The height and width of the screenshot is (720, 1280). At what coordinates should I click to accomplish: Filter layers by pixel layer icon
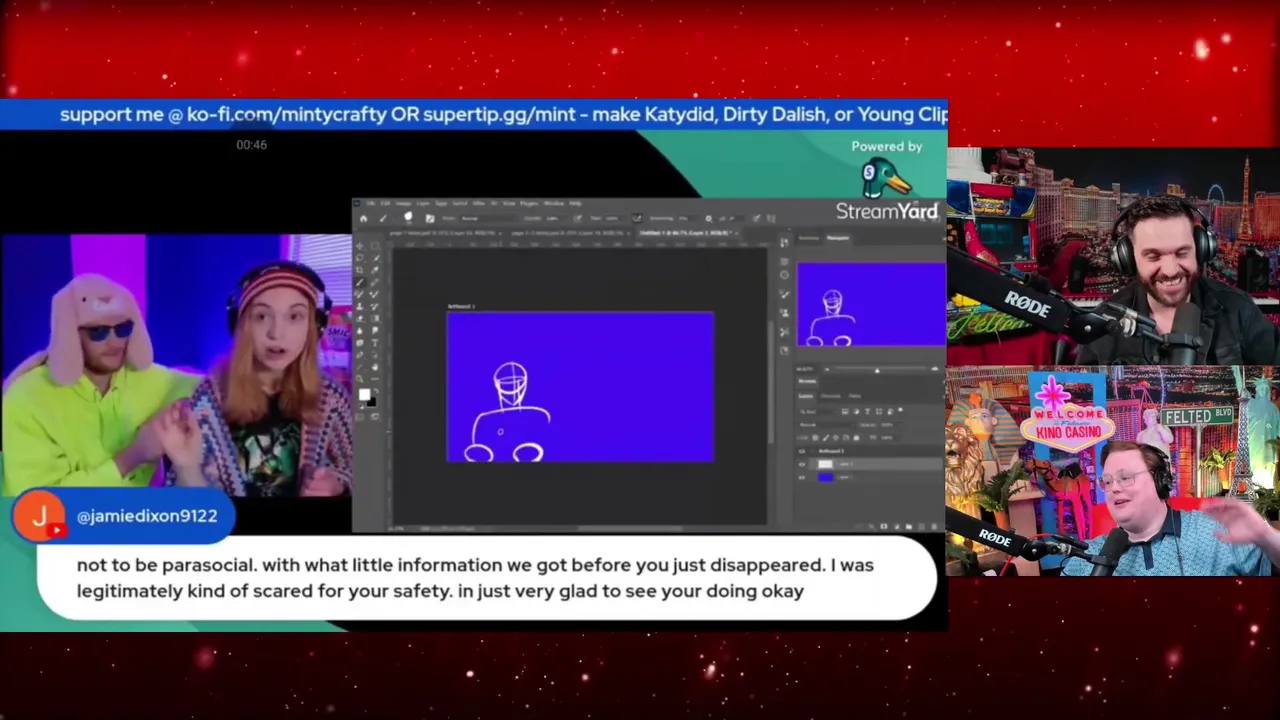click(x=845, y=411)
